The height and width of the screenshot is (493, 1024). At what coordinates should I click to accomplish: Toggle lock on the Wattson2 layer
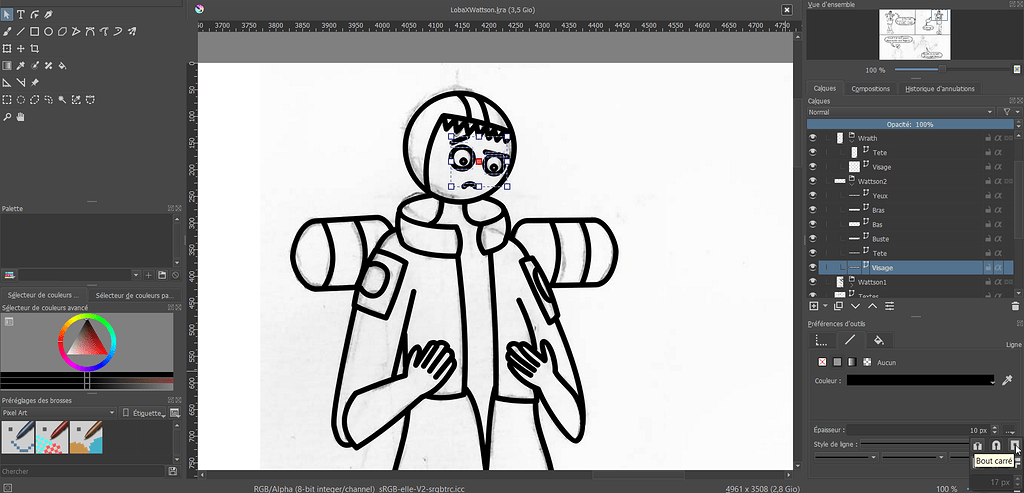[x=988, y=182]
